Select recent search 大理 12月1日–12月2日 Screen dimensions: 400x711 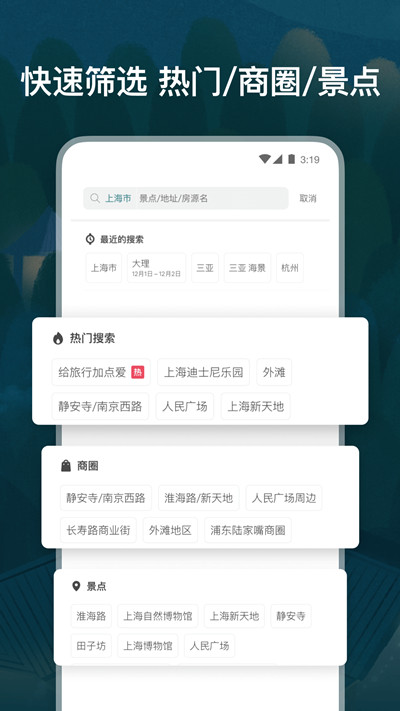[x=156, y=268]
